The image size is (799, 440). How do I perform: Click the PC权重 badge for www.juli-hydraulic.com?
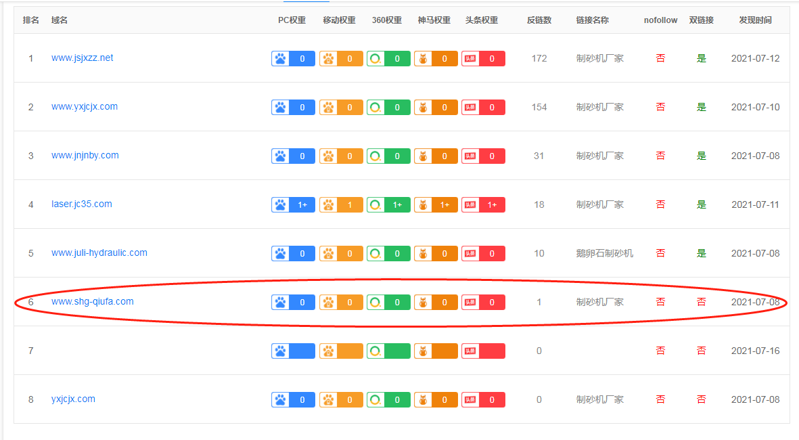point(293,253)
